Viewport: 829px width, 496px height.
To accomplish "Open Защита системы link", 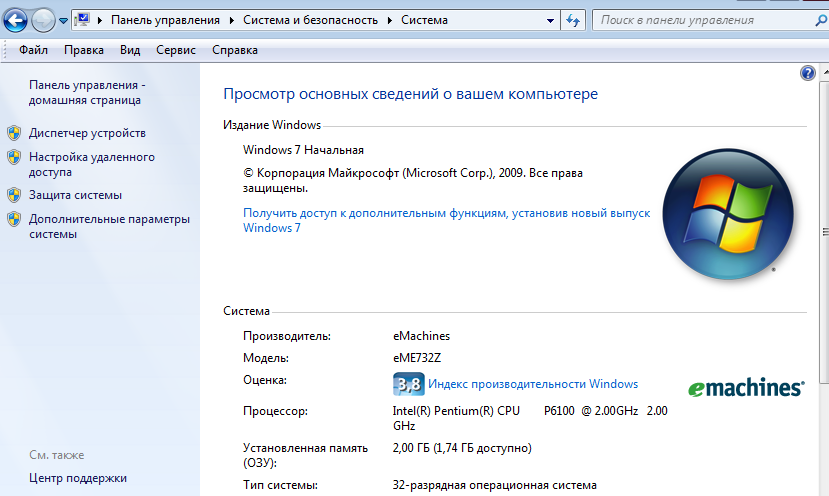I will [75, 195].
